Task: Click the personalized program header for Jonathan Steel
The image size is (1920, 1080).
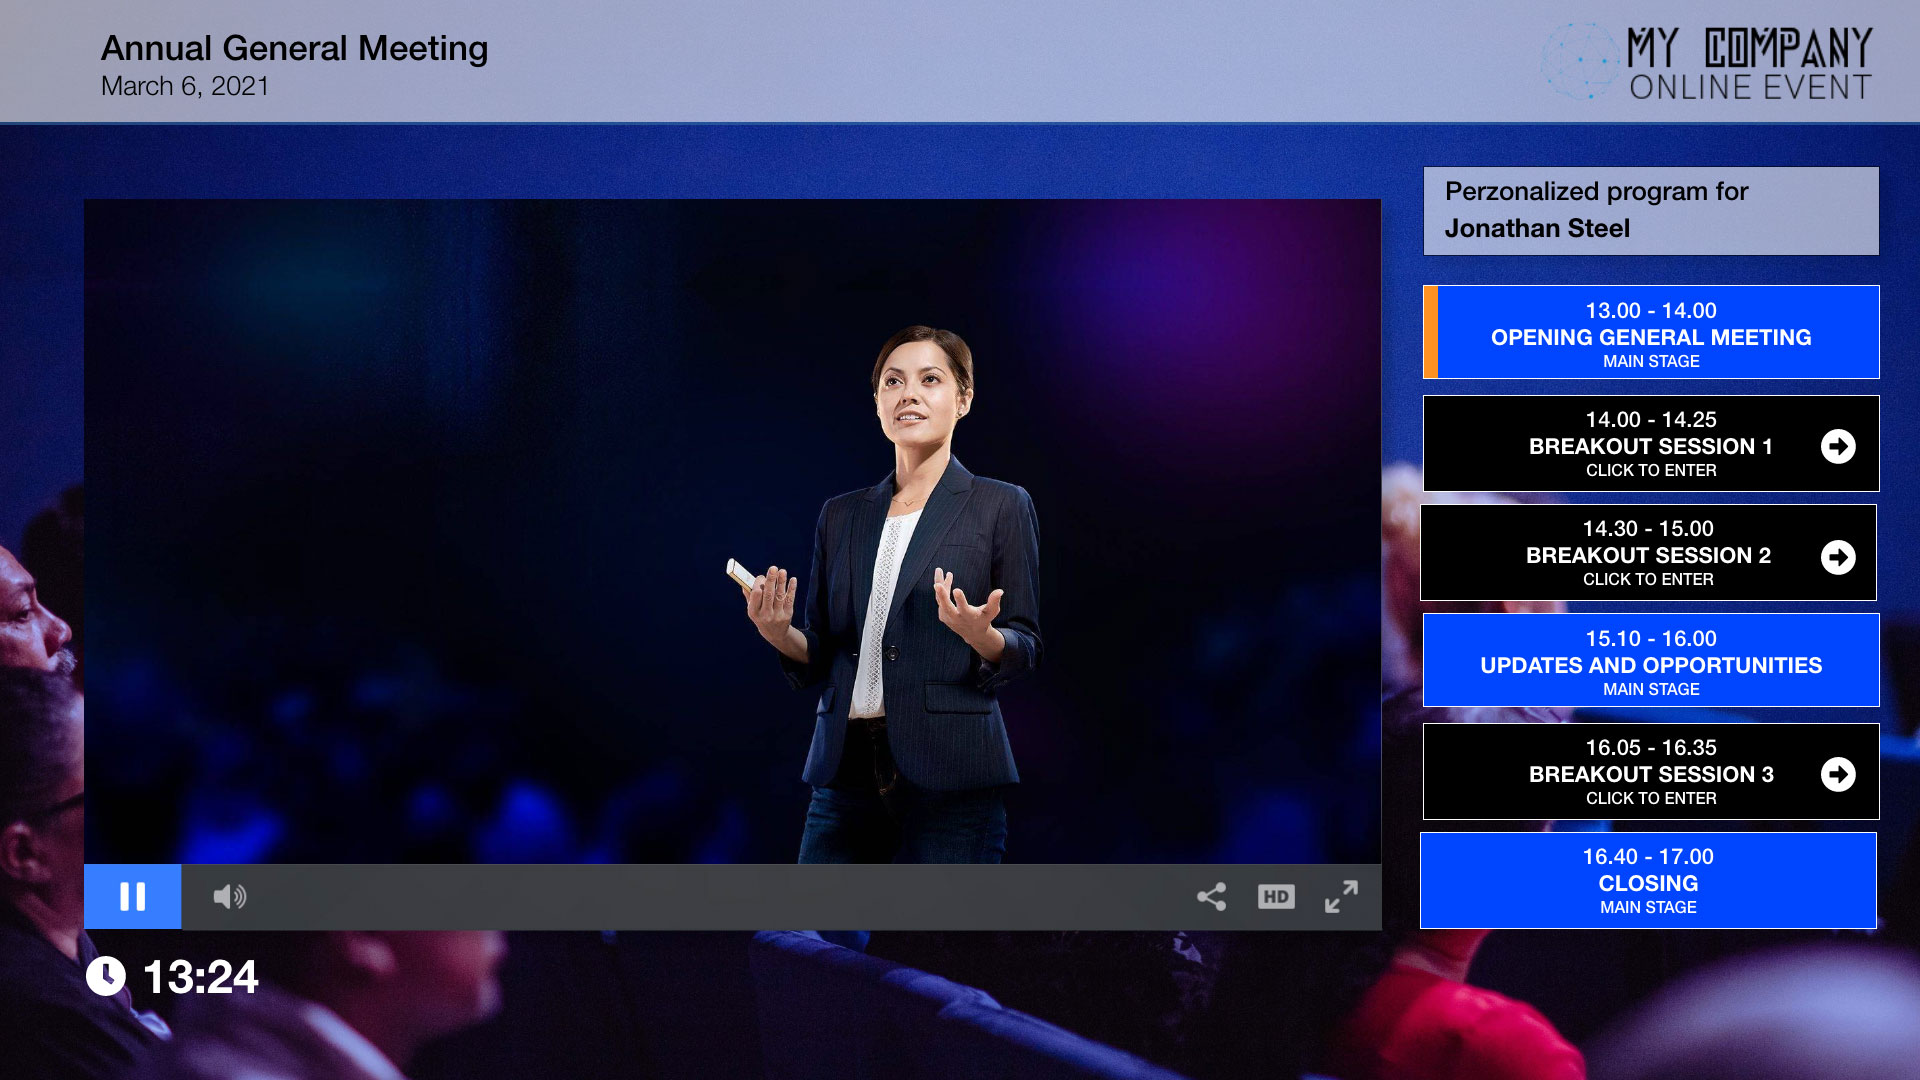Action: 1650,211
